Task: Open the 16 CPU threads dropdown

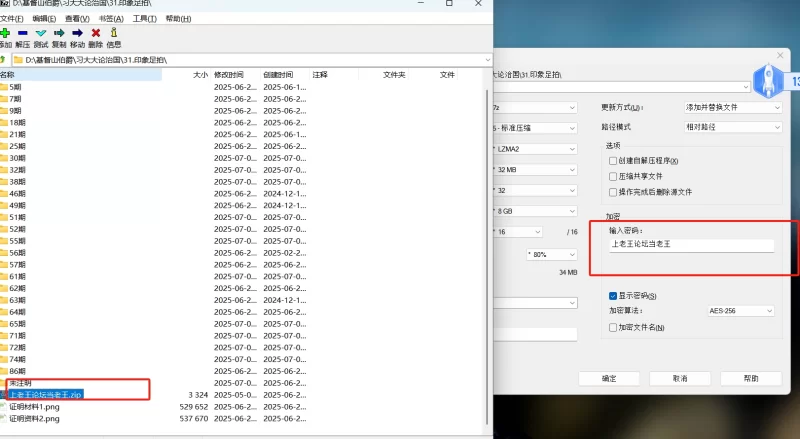Action: tap(517, 232)
